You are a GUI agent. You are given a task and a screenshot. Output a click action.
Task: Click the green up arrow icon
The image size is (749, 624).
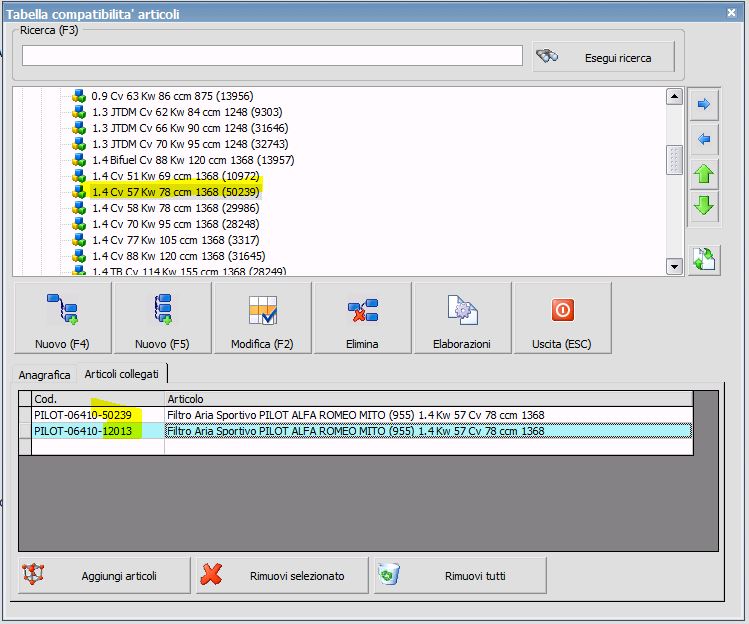click(704, 174)
